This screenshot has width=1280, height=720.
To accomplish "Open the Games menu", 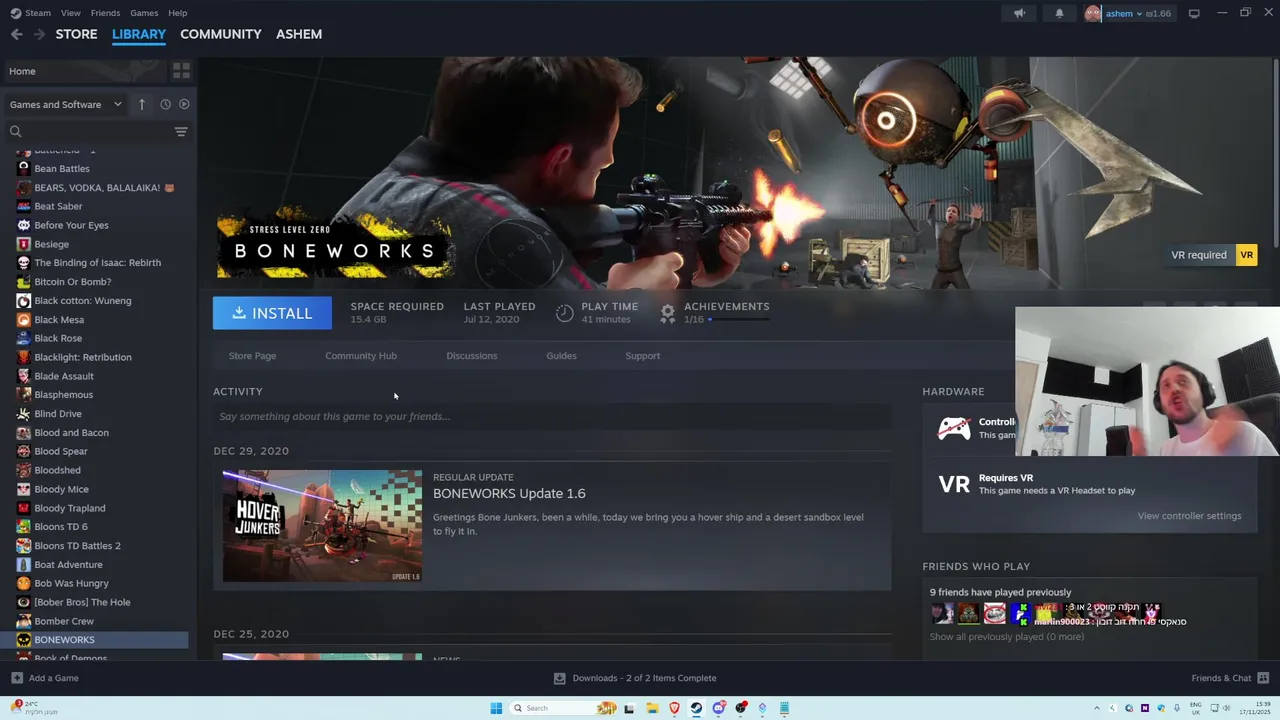I will tap(144, 13).
